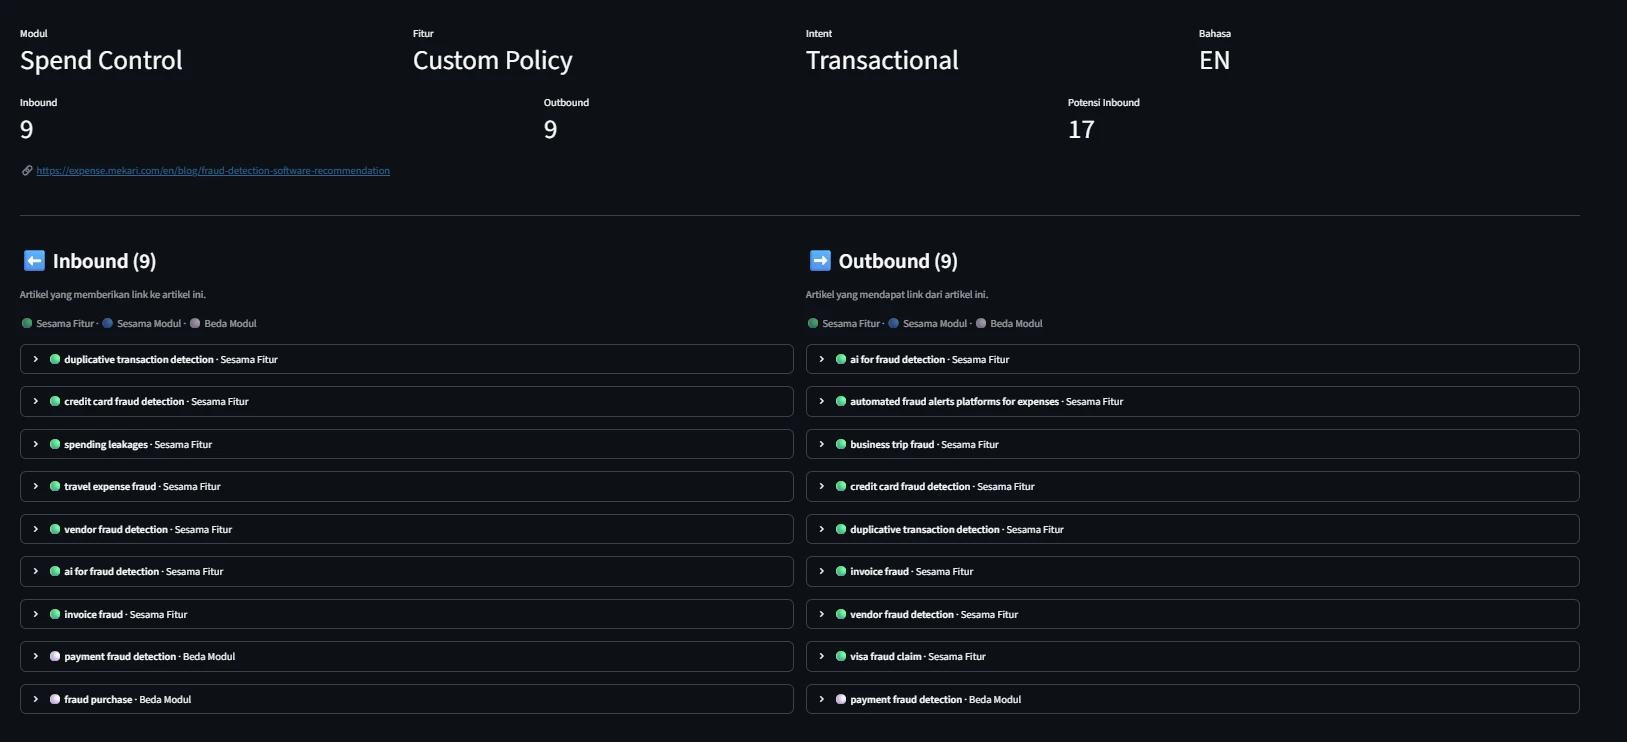
Task: Expand the travel expense fraud row chevron
Action: click(36, 486)
